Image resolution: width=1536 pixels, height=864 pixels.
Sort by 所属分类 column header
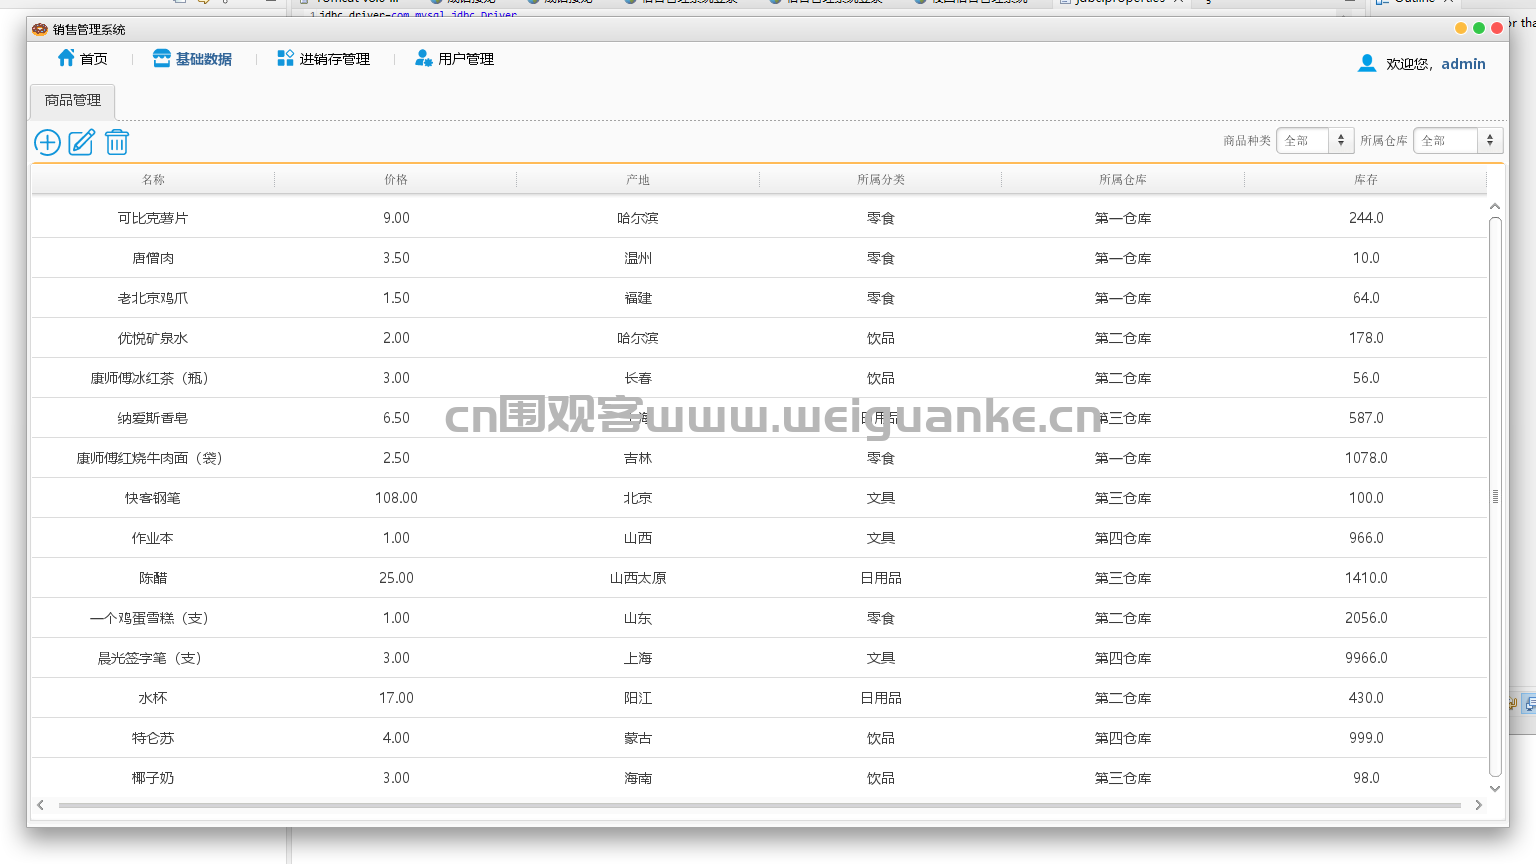(x=881, y=180)
